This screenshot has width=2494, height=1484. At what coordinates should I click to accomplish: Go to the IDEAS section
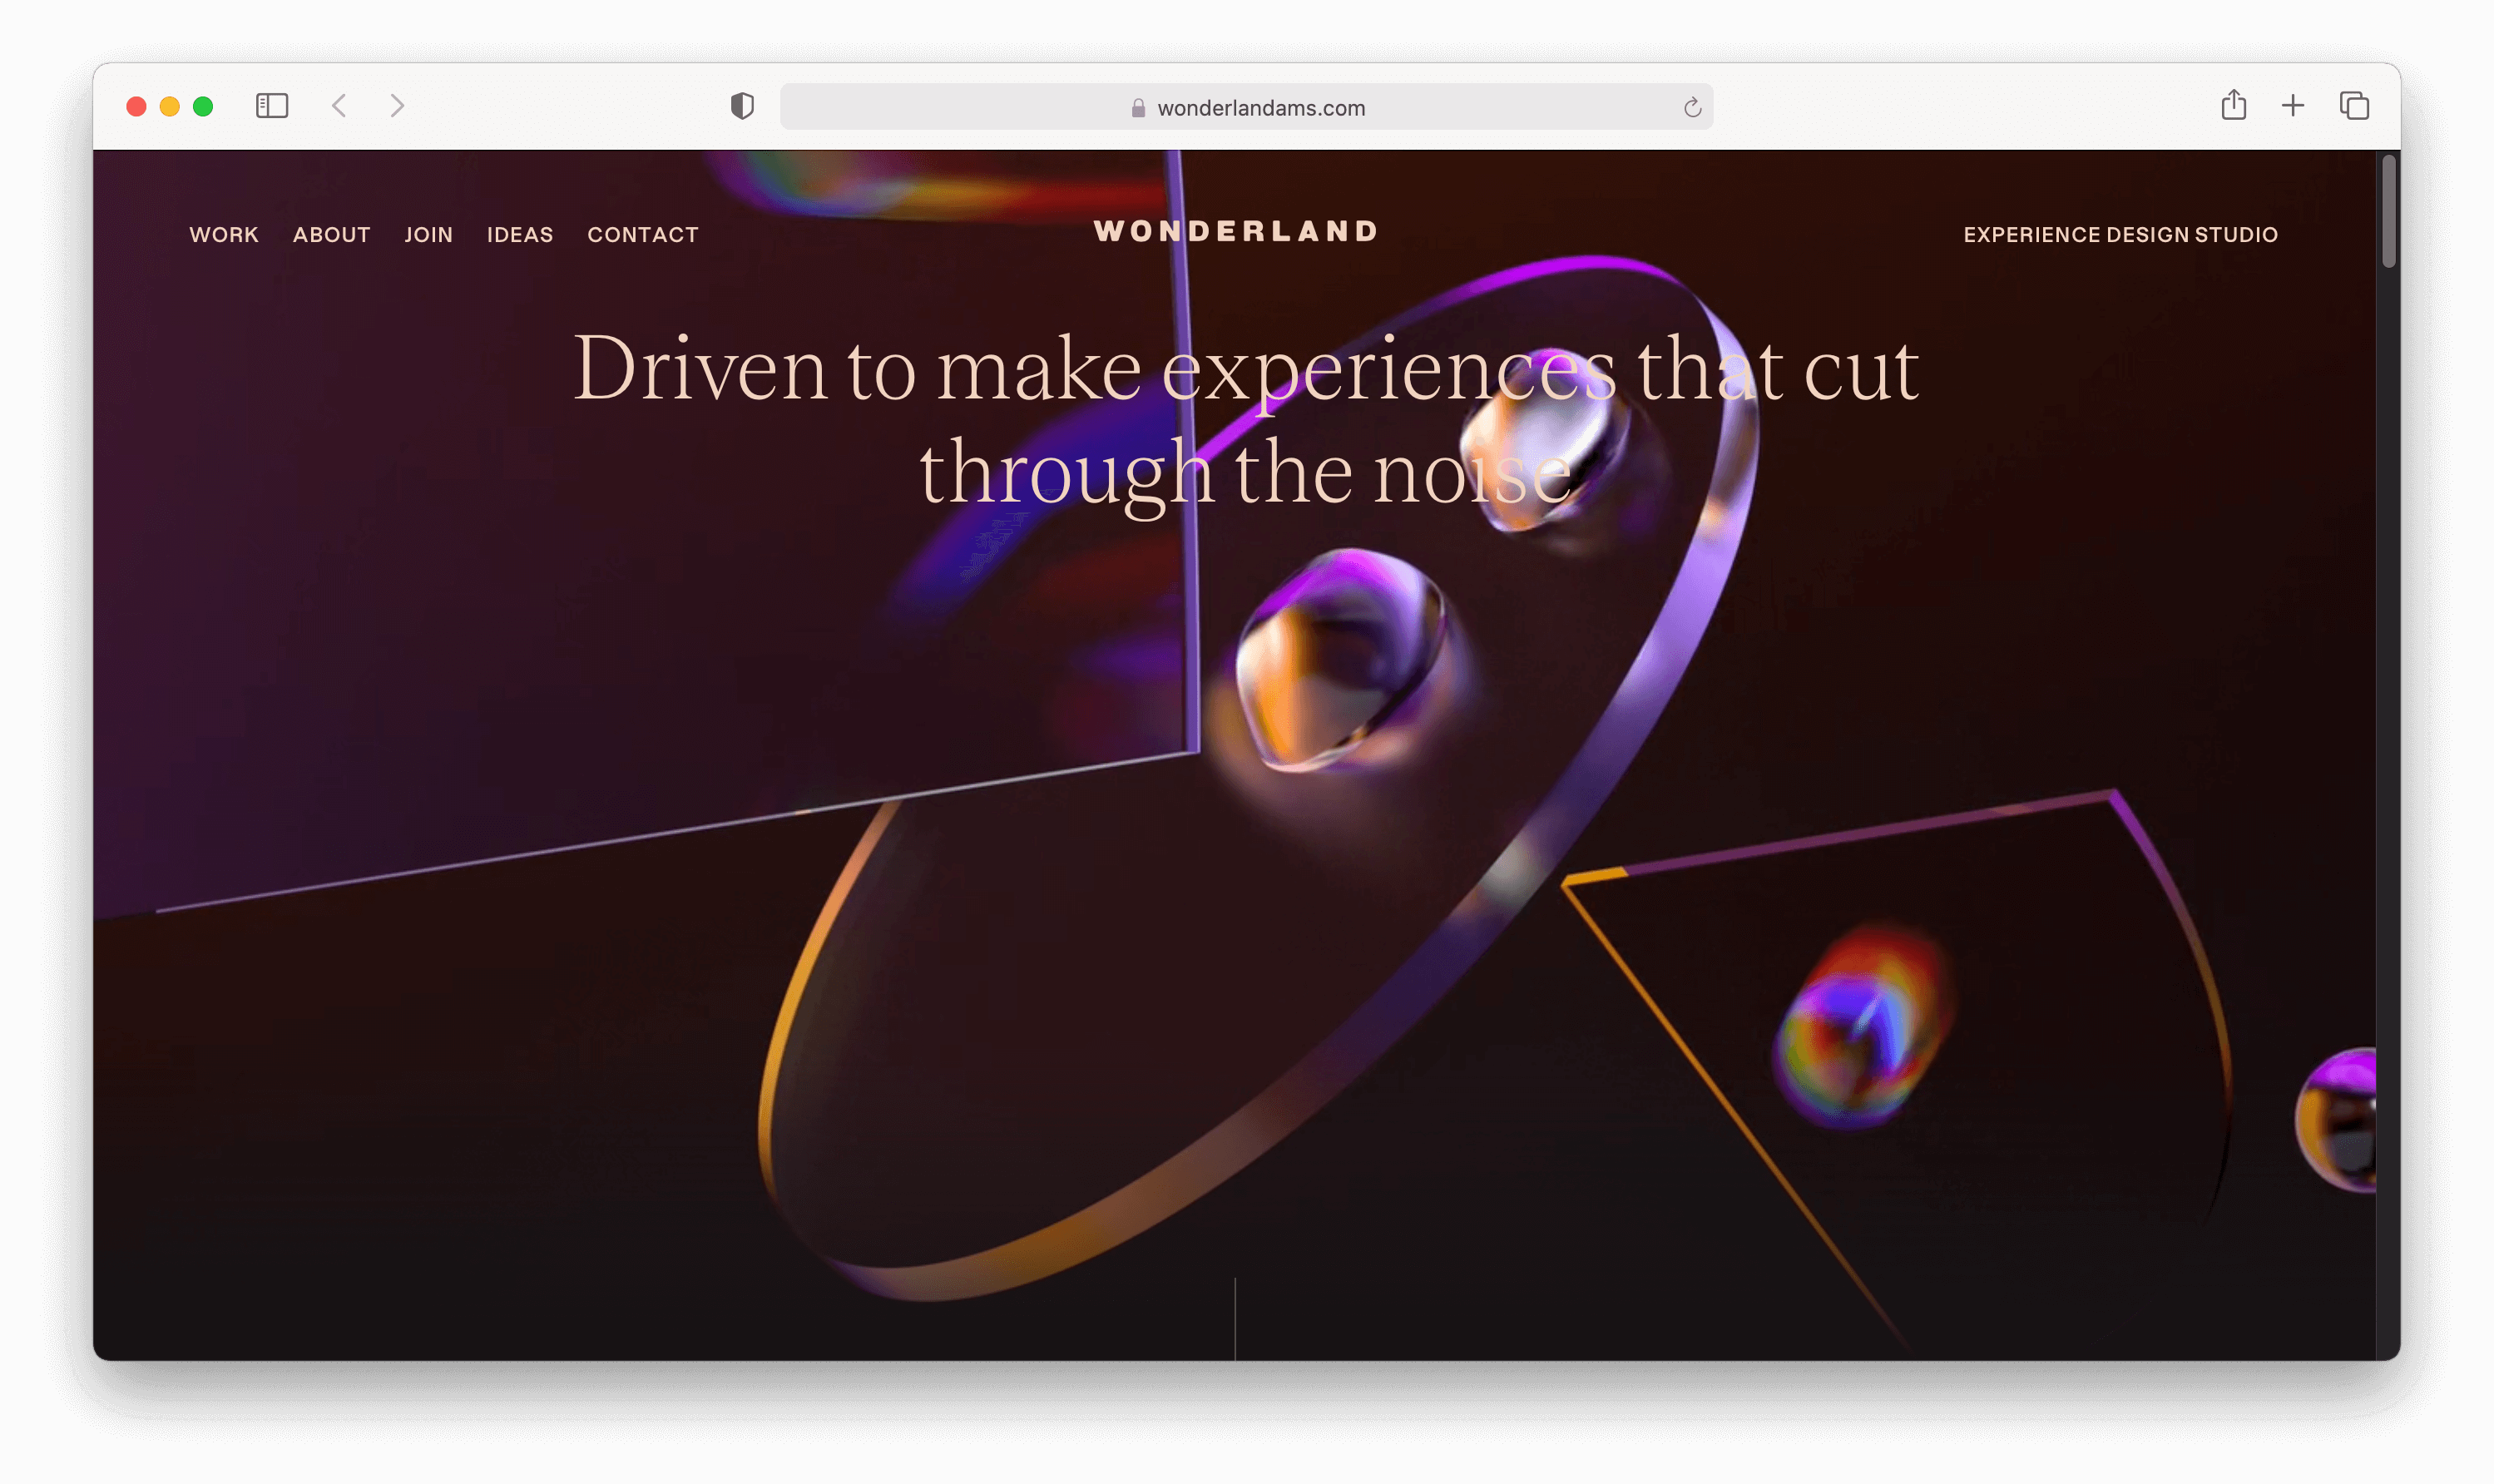[519, 235]
